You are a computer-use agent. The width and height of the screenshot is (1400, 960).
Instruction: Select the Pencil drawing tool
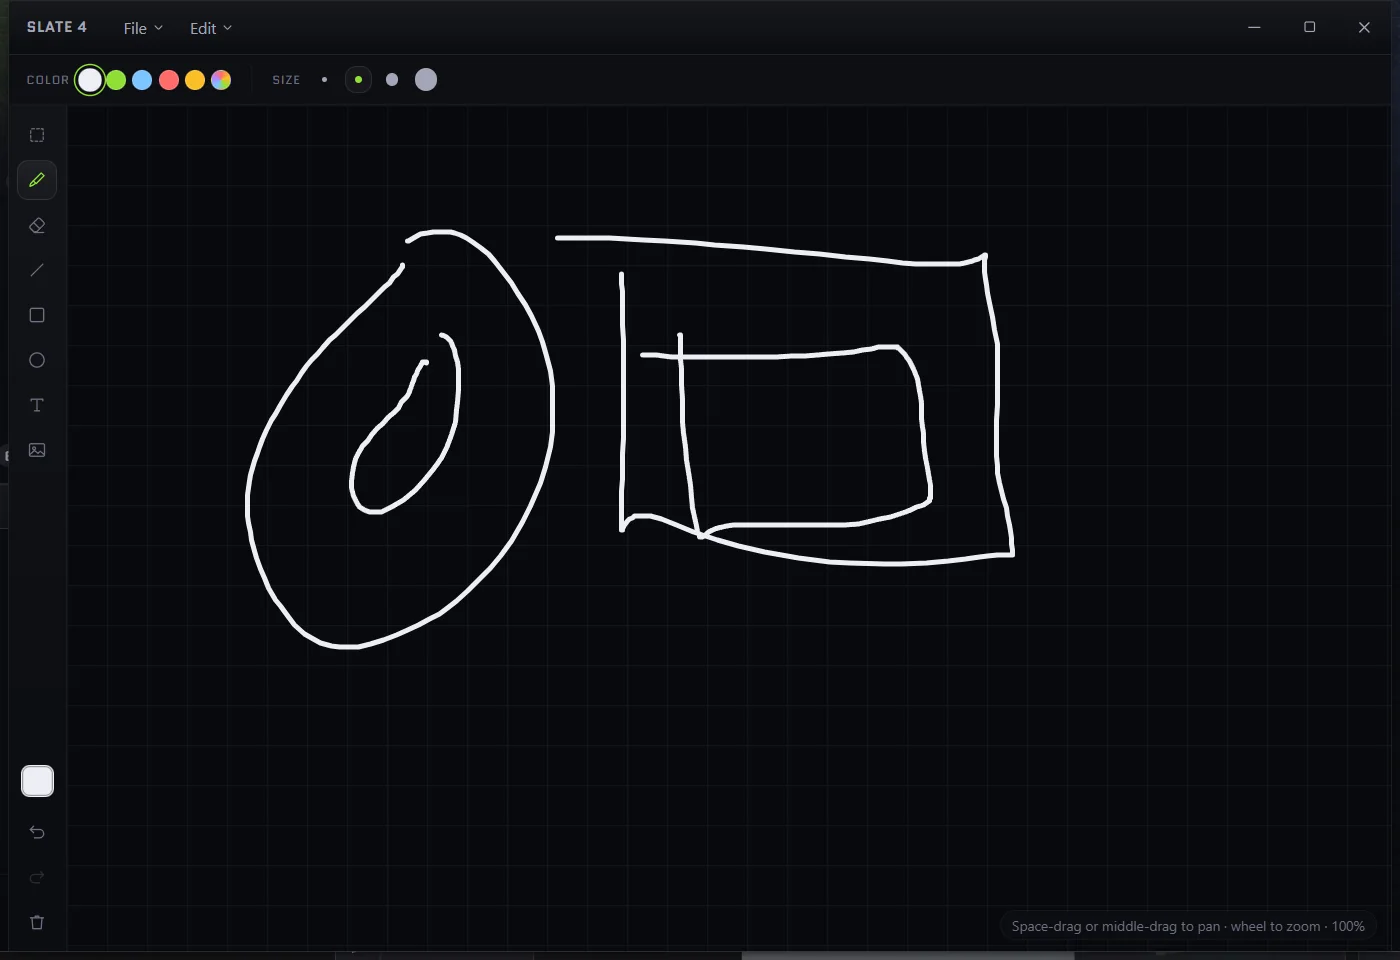(37, 180)
